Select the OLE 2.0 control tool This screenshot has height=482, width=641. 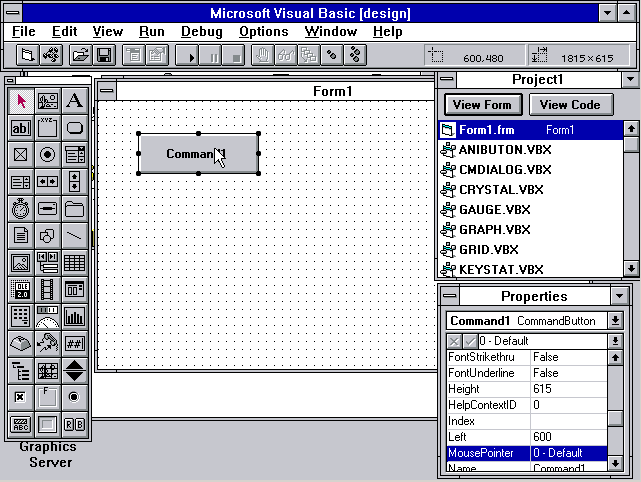[x=20, y=289]
